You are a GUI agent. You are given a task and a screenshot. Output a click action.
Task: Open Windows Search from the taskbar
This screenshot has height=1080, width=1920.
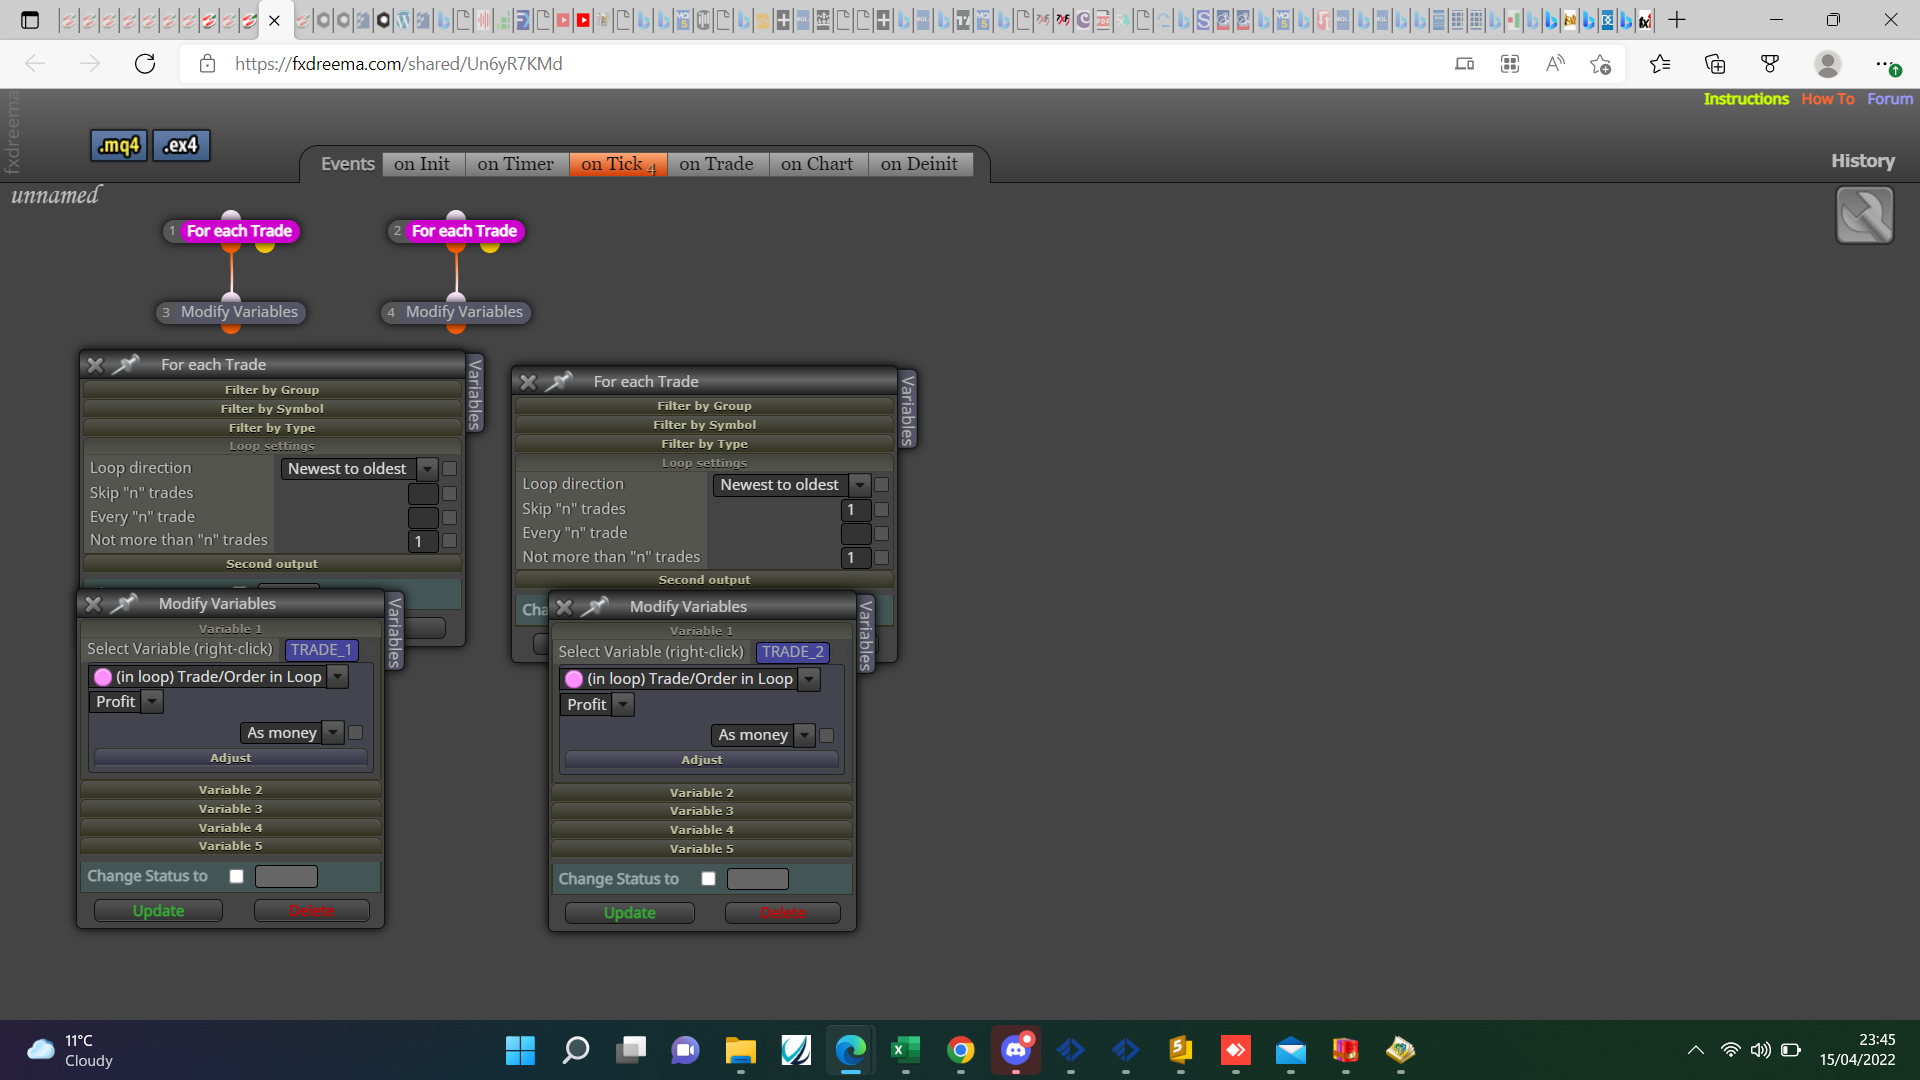[576, 1050]
